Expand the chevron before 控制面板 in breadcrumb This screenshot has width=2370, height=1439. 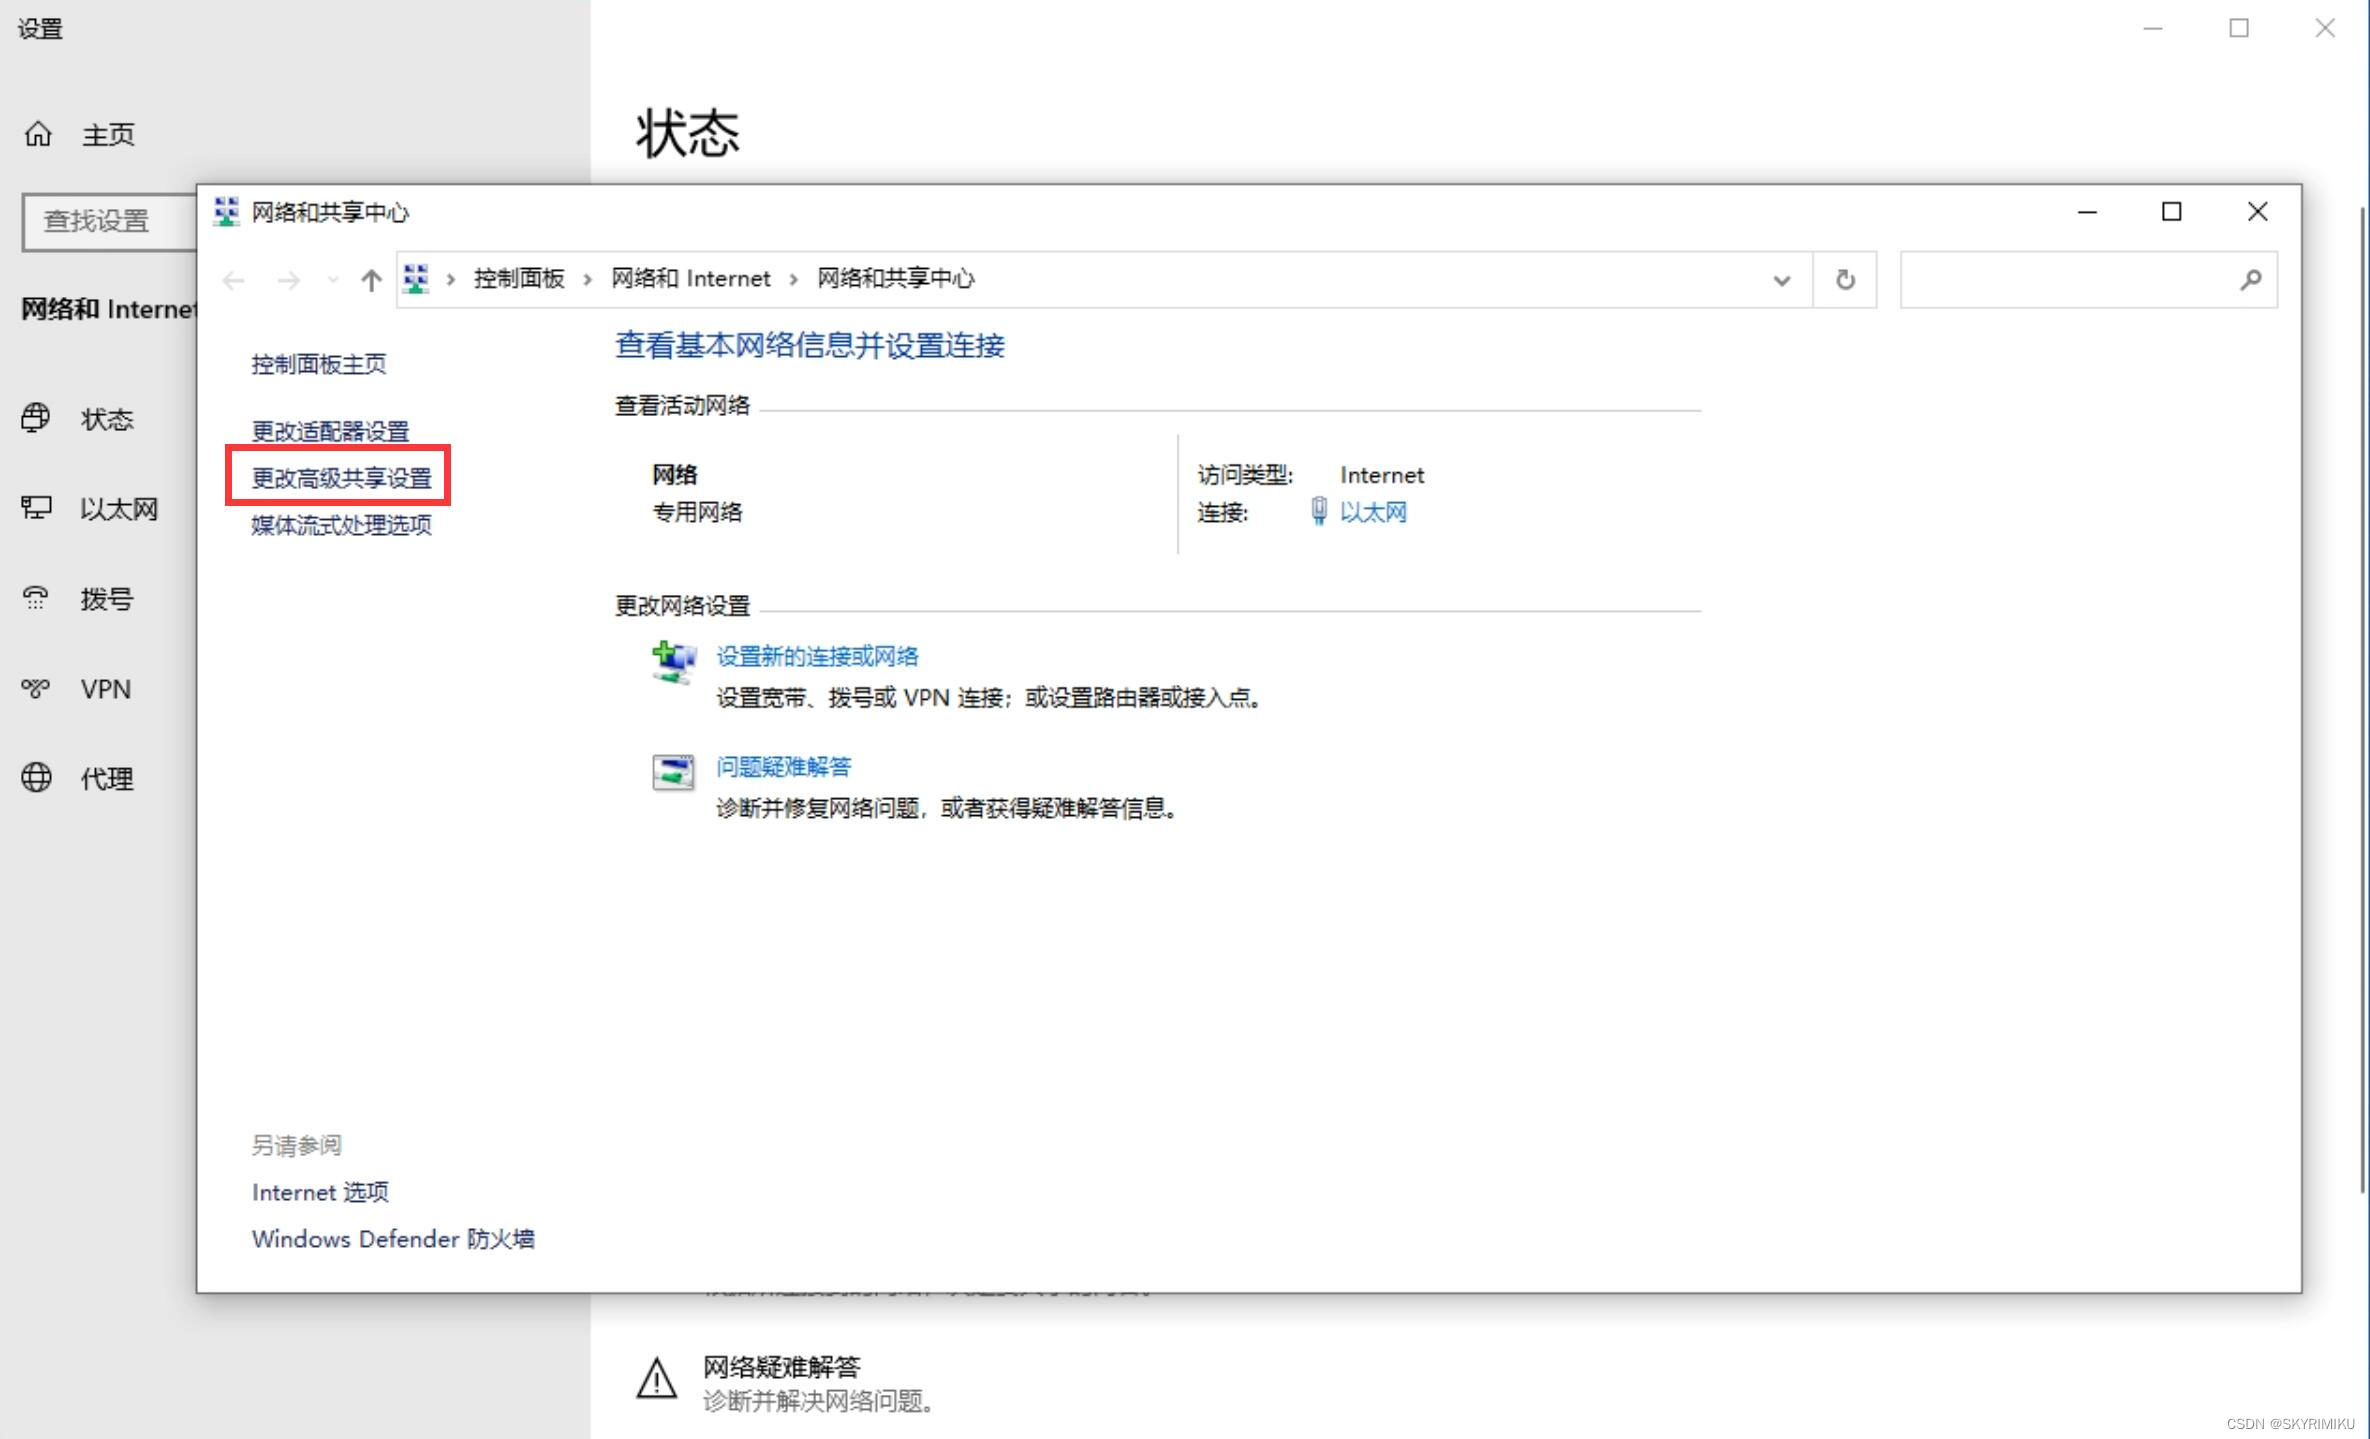tap(451, 279)
